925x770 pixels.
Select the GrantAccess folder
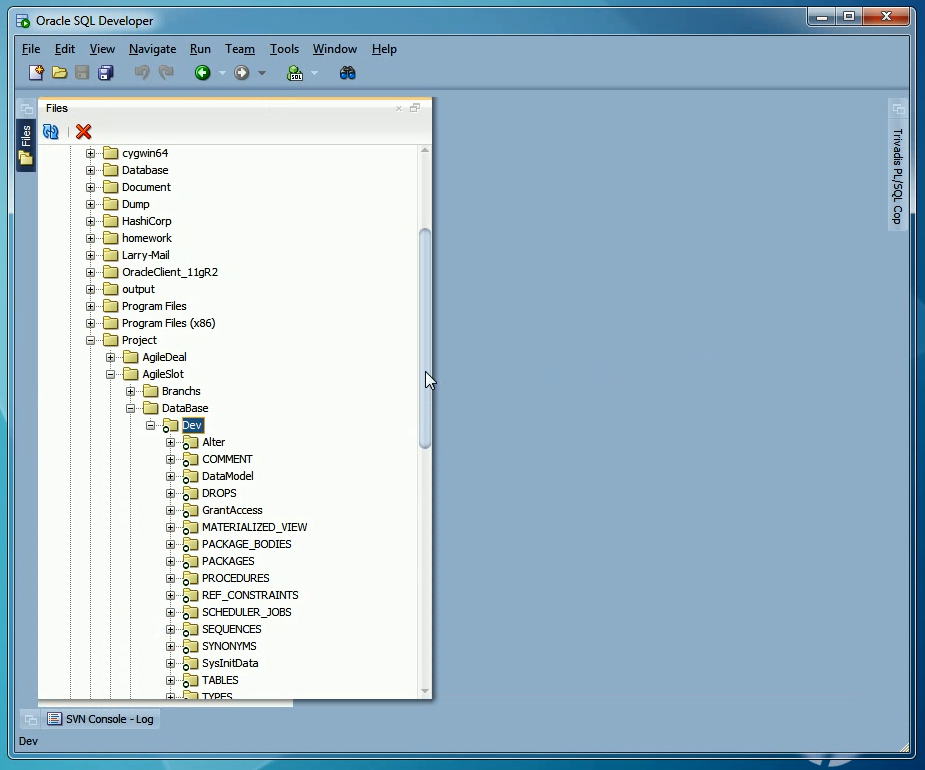click(232, 510)
